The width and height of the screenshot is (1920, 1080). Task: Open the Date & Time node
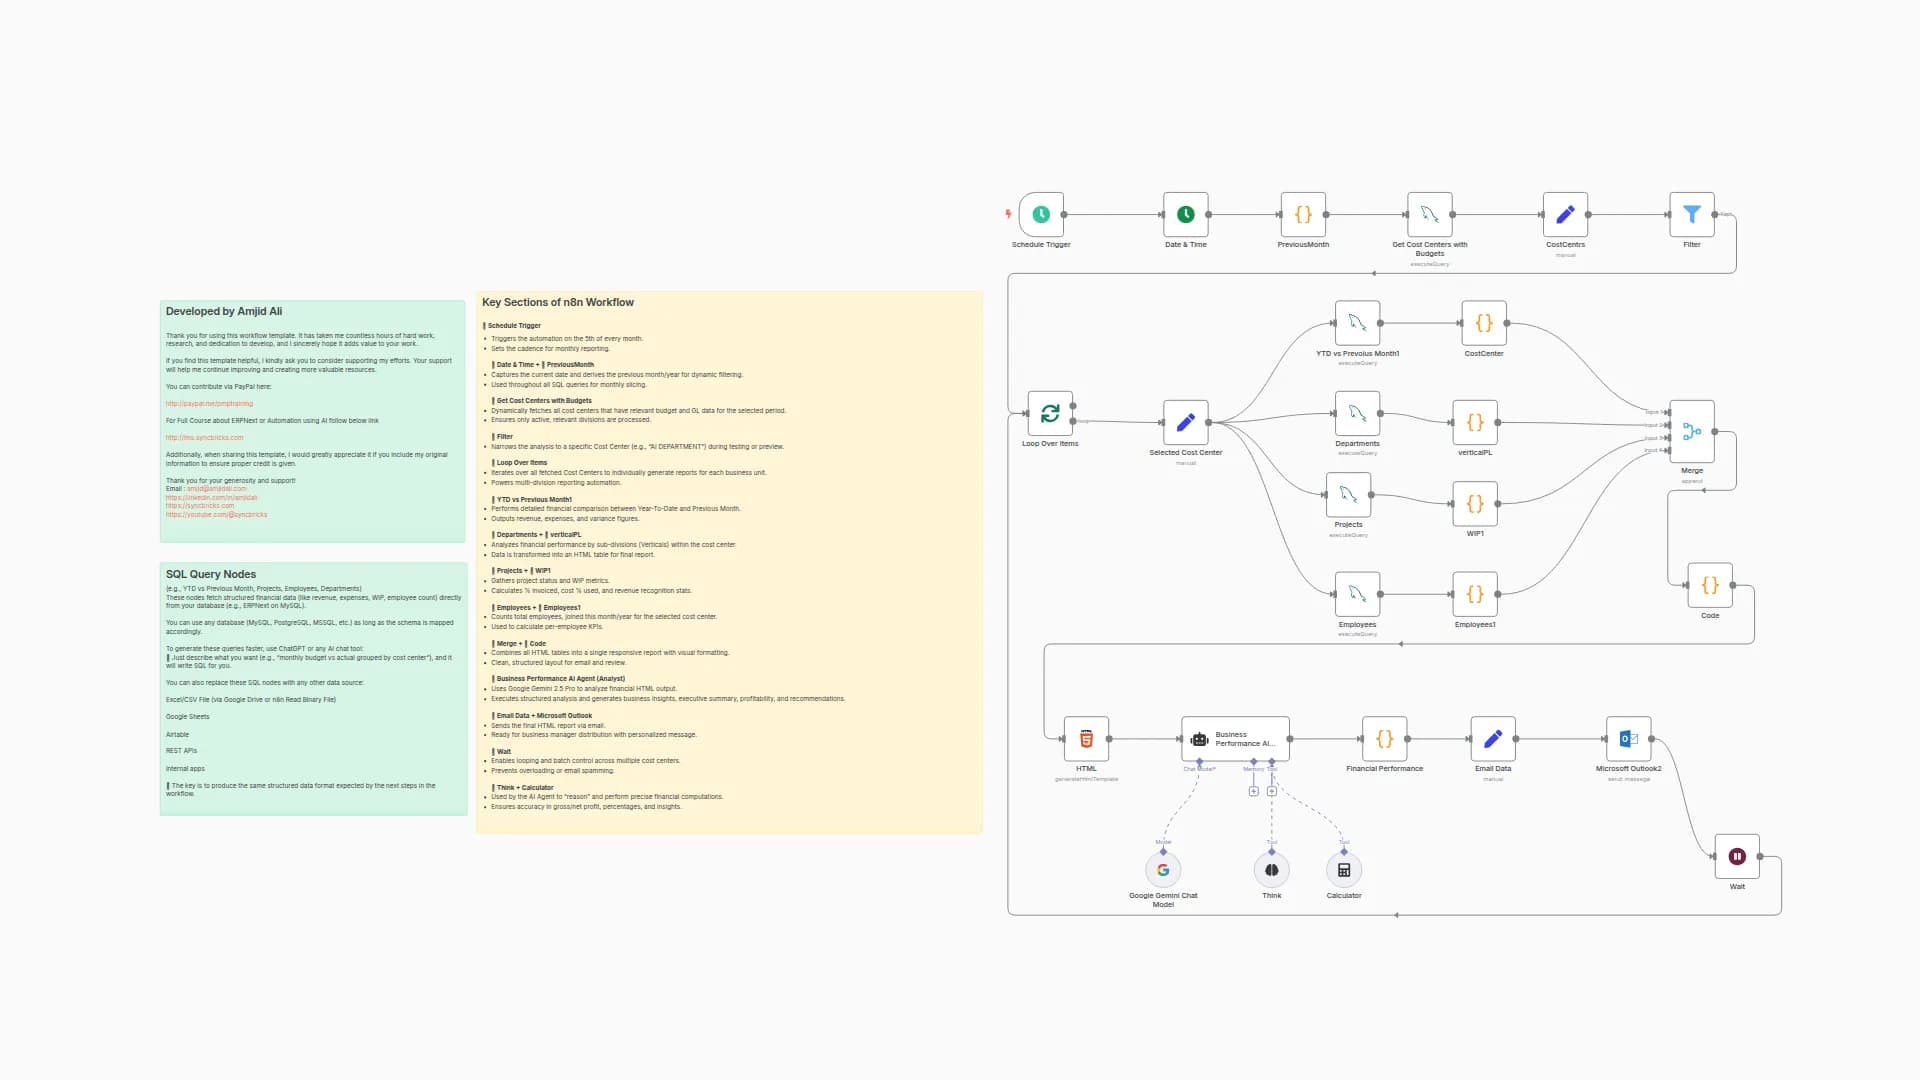pos(1186,215)
